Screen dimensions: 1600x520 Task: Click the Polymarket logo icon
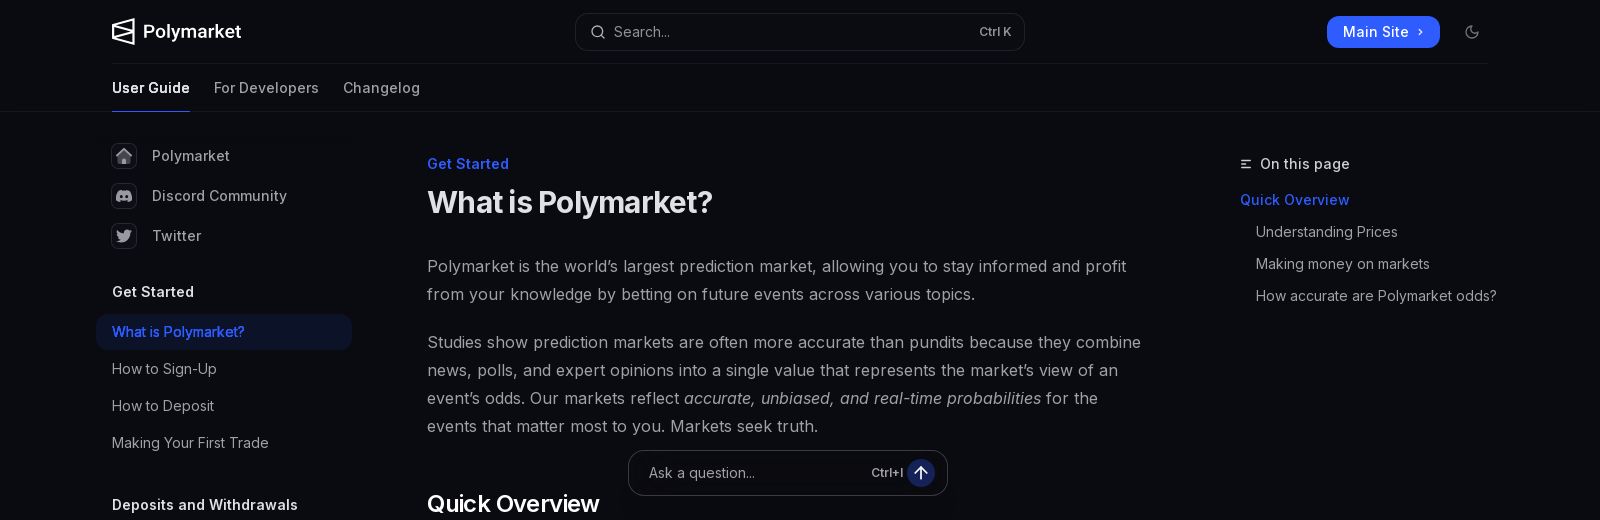123,32
